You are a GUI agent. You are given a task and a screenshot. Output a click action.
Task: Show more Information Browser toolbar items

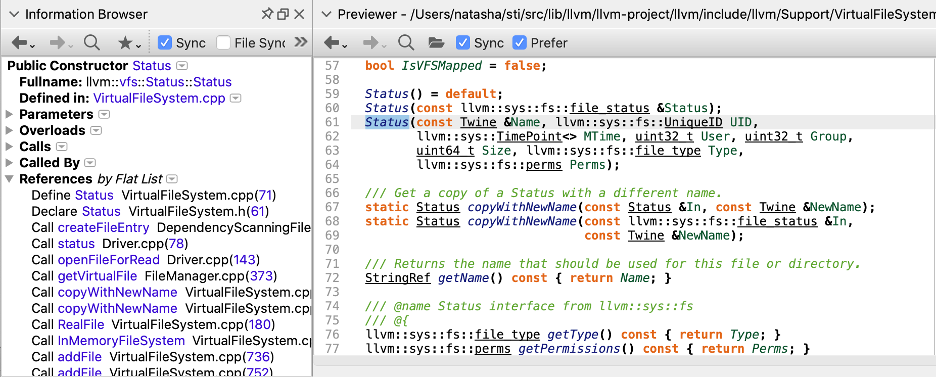click(302, 42)
